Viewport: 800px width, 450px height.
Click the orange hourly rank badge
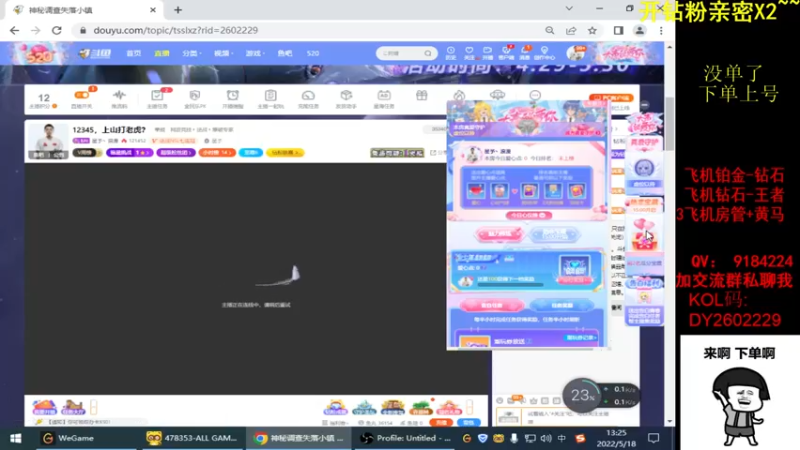tap(217, 153)
